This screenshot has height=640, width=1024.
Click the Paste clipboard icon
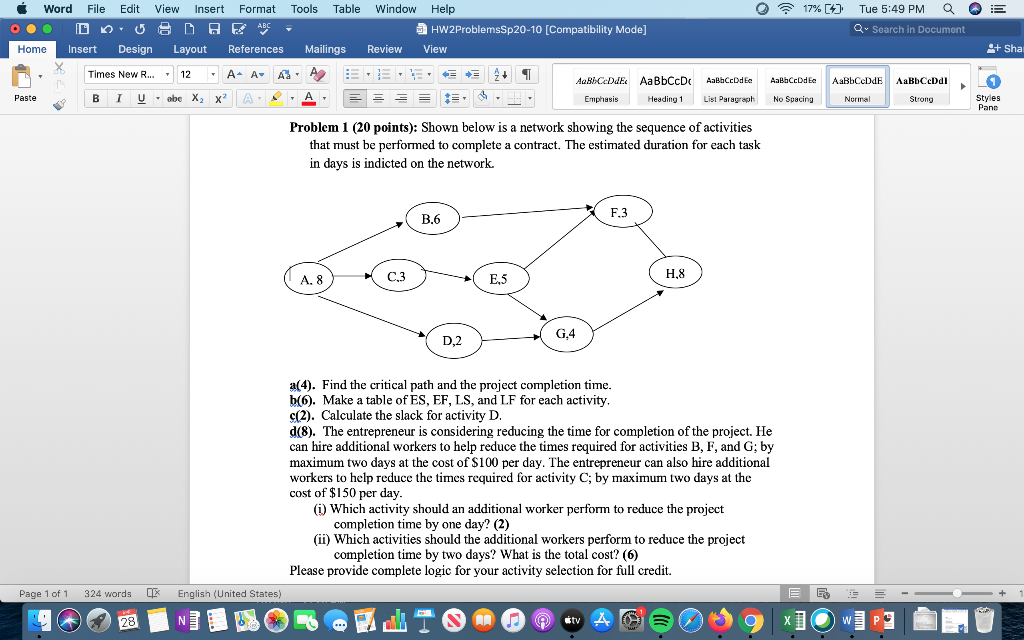(x=21, y=77)
